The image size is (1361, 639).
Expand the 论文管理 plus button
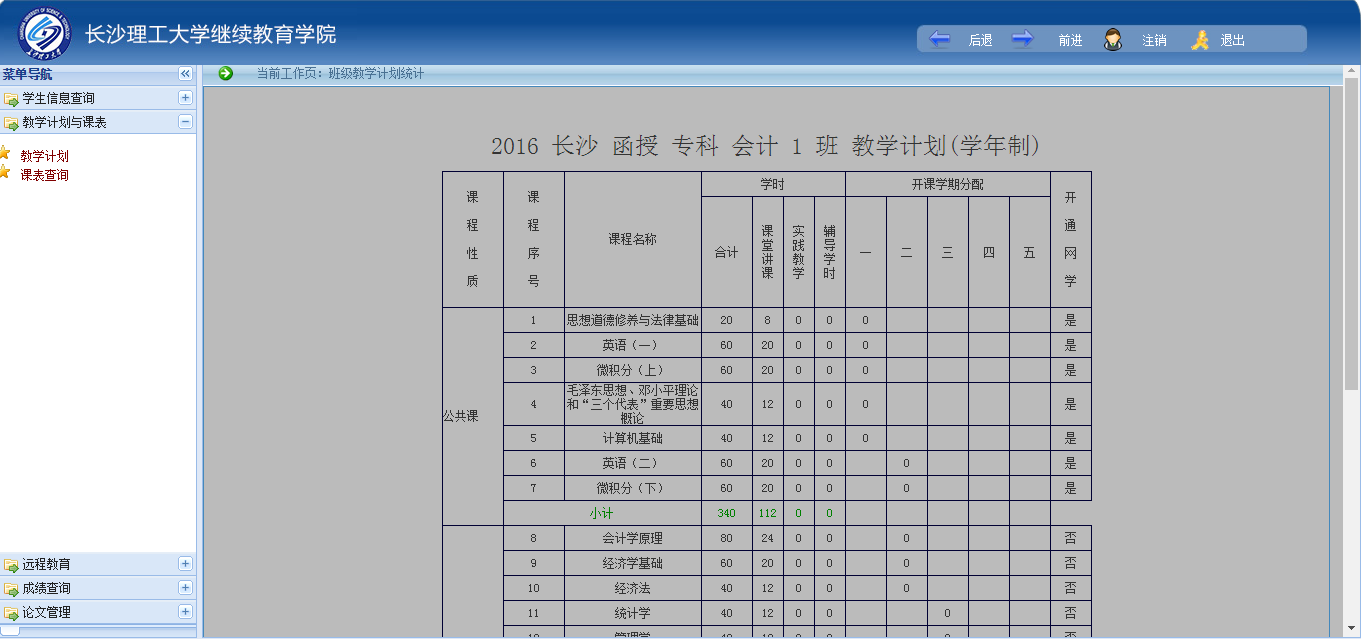click(185, 612)
